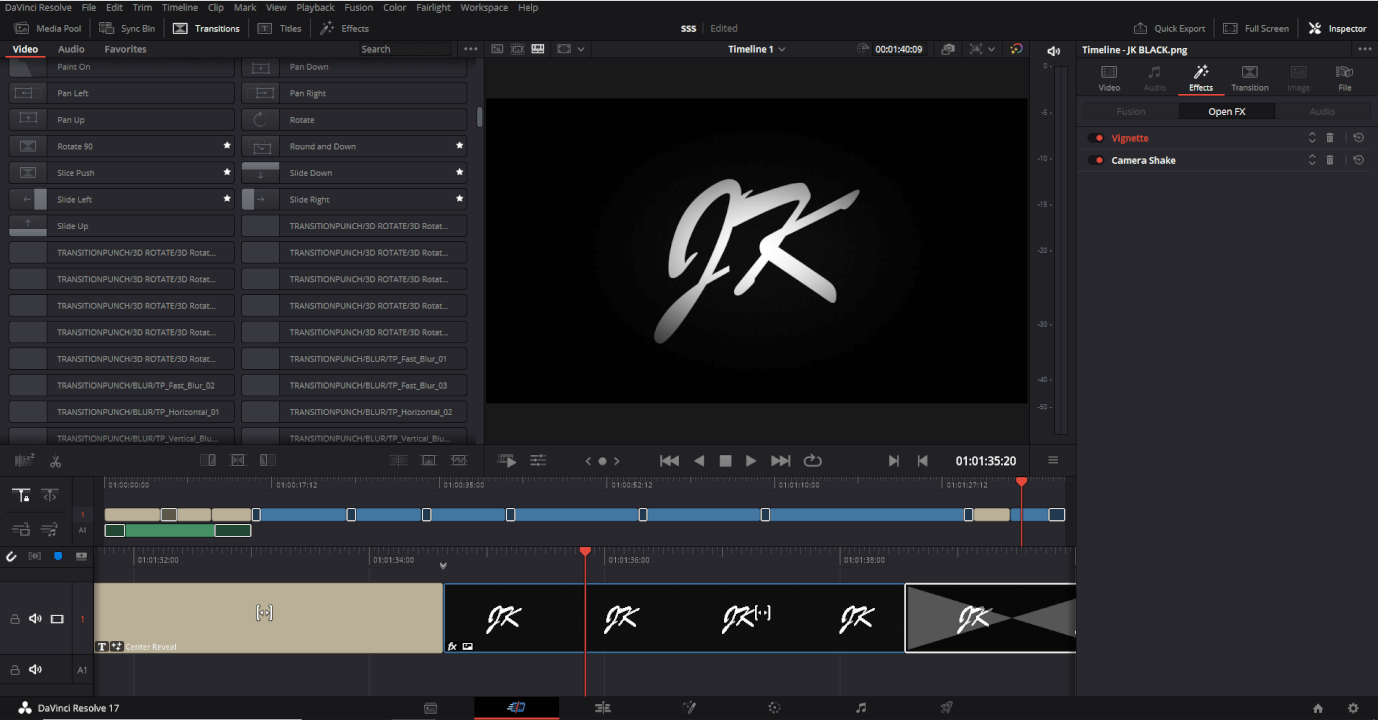Open project settings gear icon

(1353, 708)
